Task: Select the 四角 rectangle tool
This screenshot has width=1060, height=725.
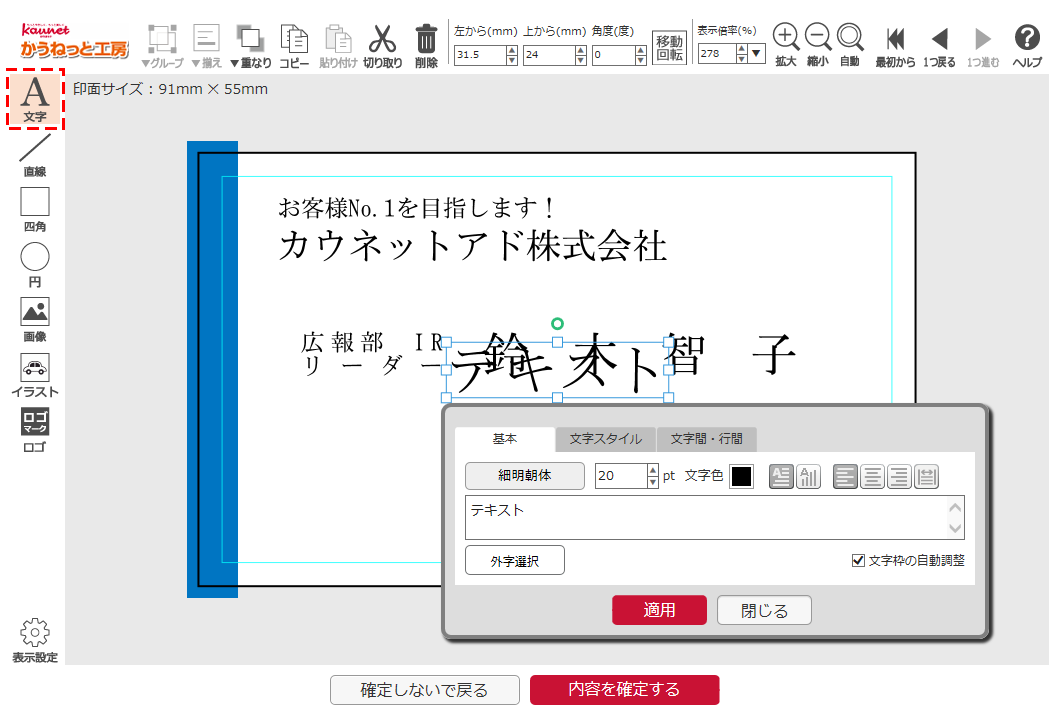Action: tap(35, 210)
